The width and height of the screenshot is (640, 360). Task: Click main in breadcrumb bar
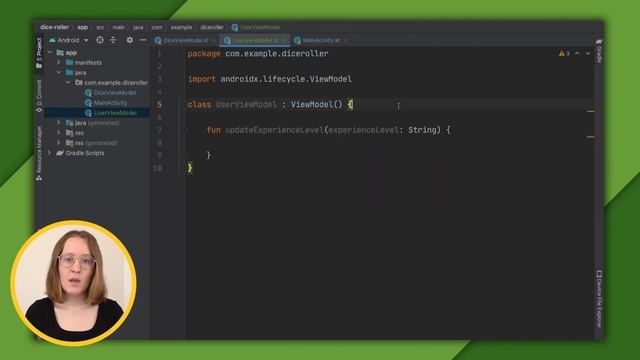[x=118, y=27]
